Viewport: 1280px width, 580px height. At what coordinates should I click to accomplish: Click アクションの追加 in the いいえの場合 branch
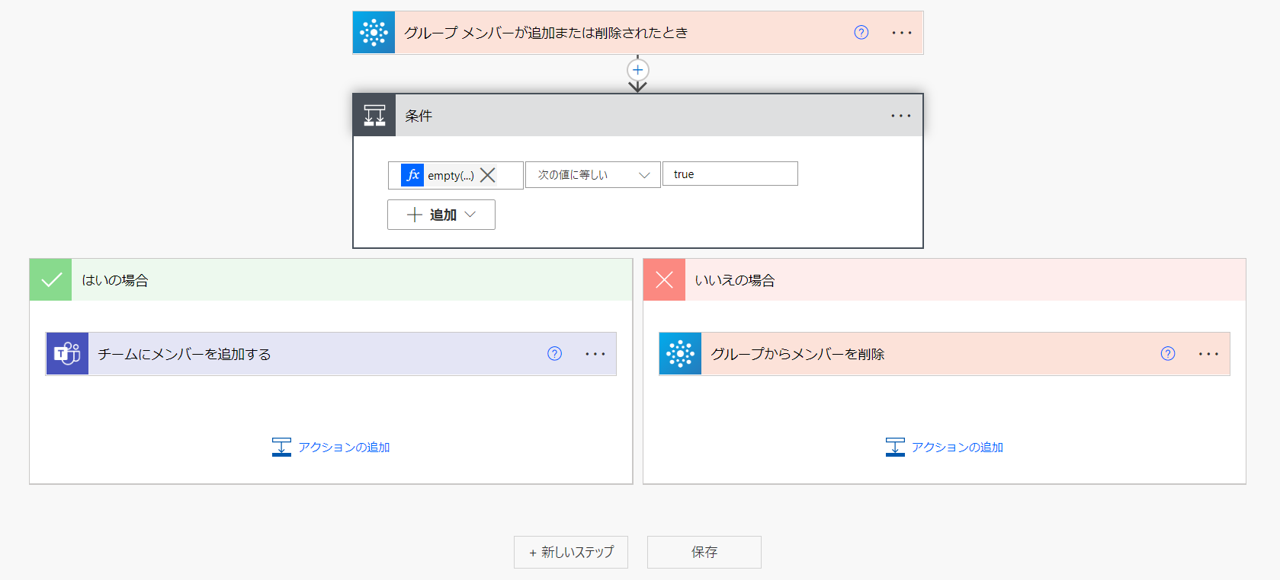943,446
